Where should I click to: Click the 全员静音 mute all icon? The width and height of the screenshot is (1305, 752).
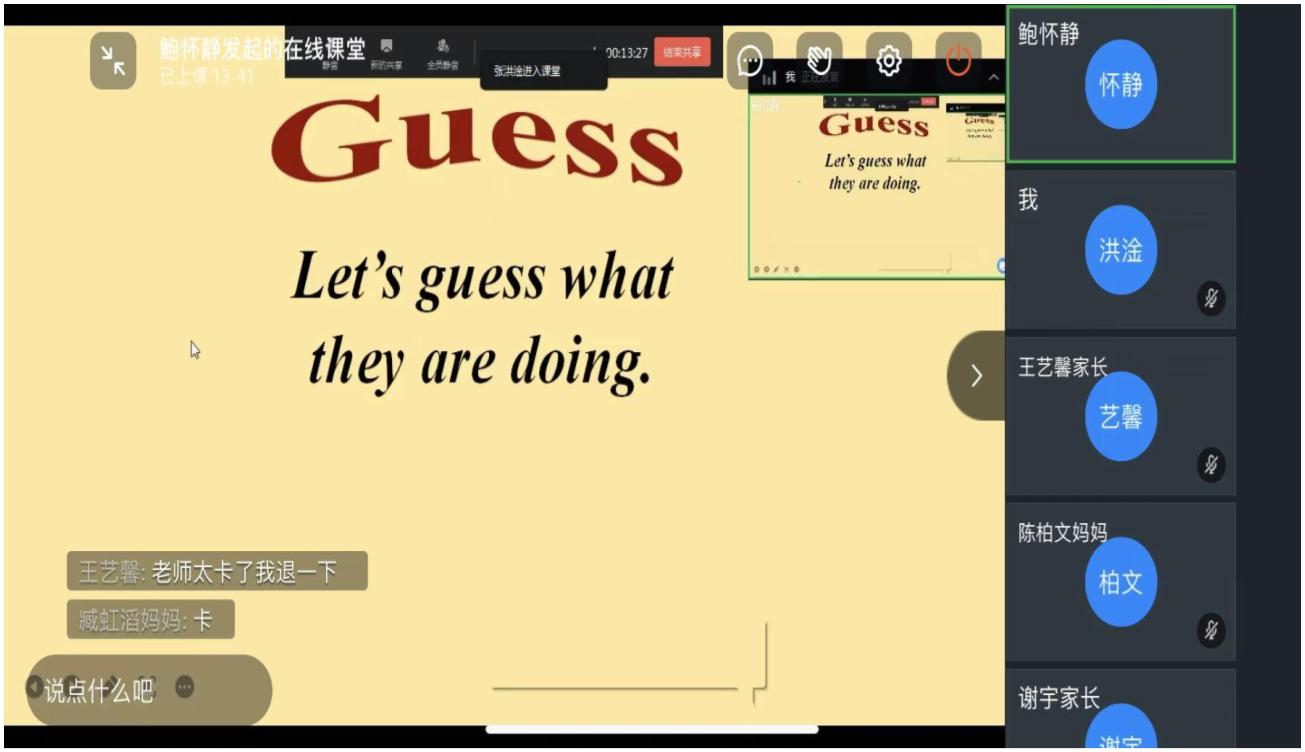pos(442,54)
